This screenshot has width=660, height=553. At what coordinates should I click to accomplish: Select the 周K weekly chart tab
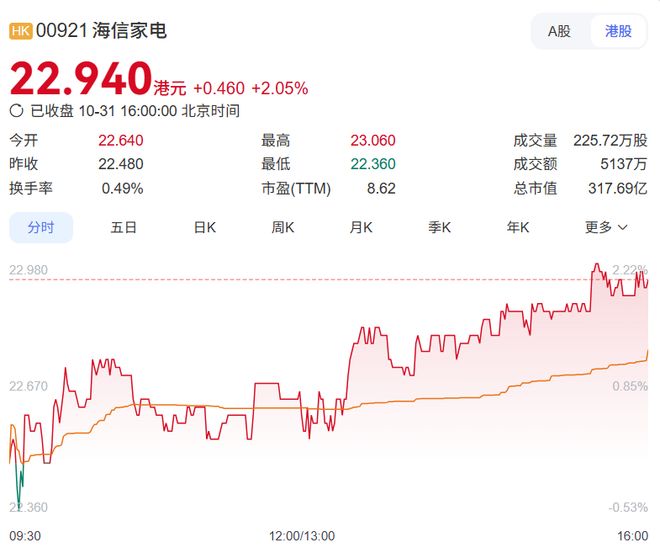pyautogui.click(x=283, y=227)
